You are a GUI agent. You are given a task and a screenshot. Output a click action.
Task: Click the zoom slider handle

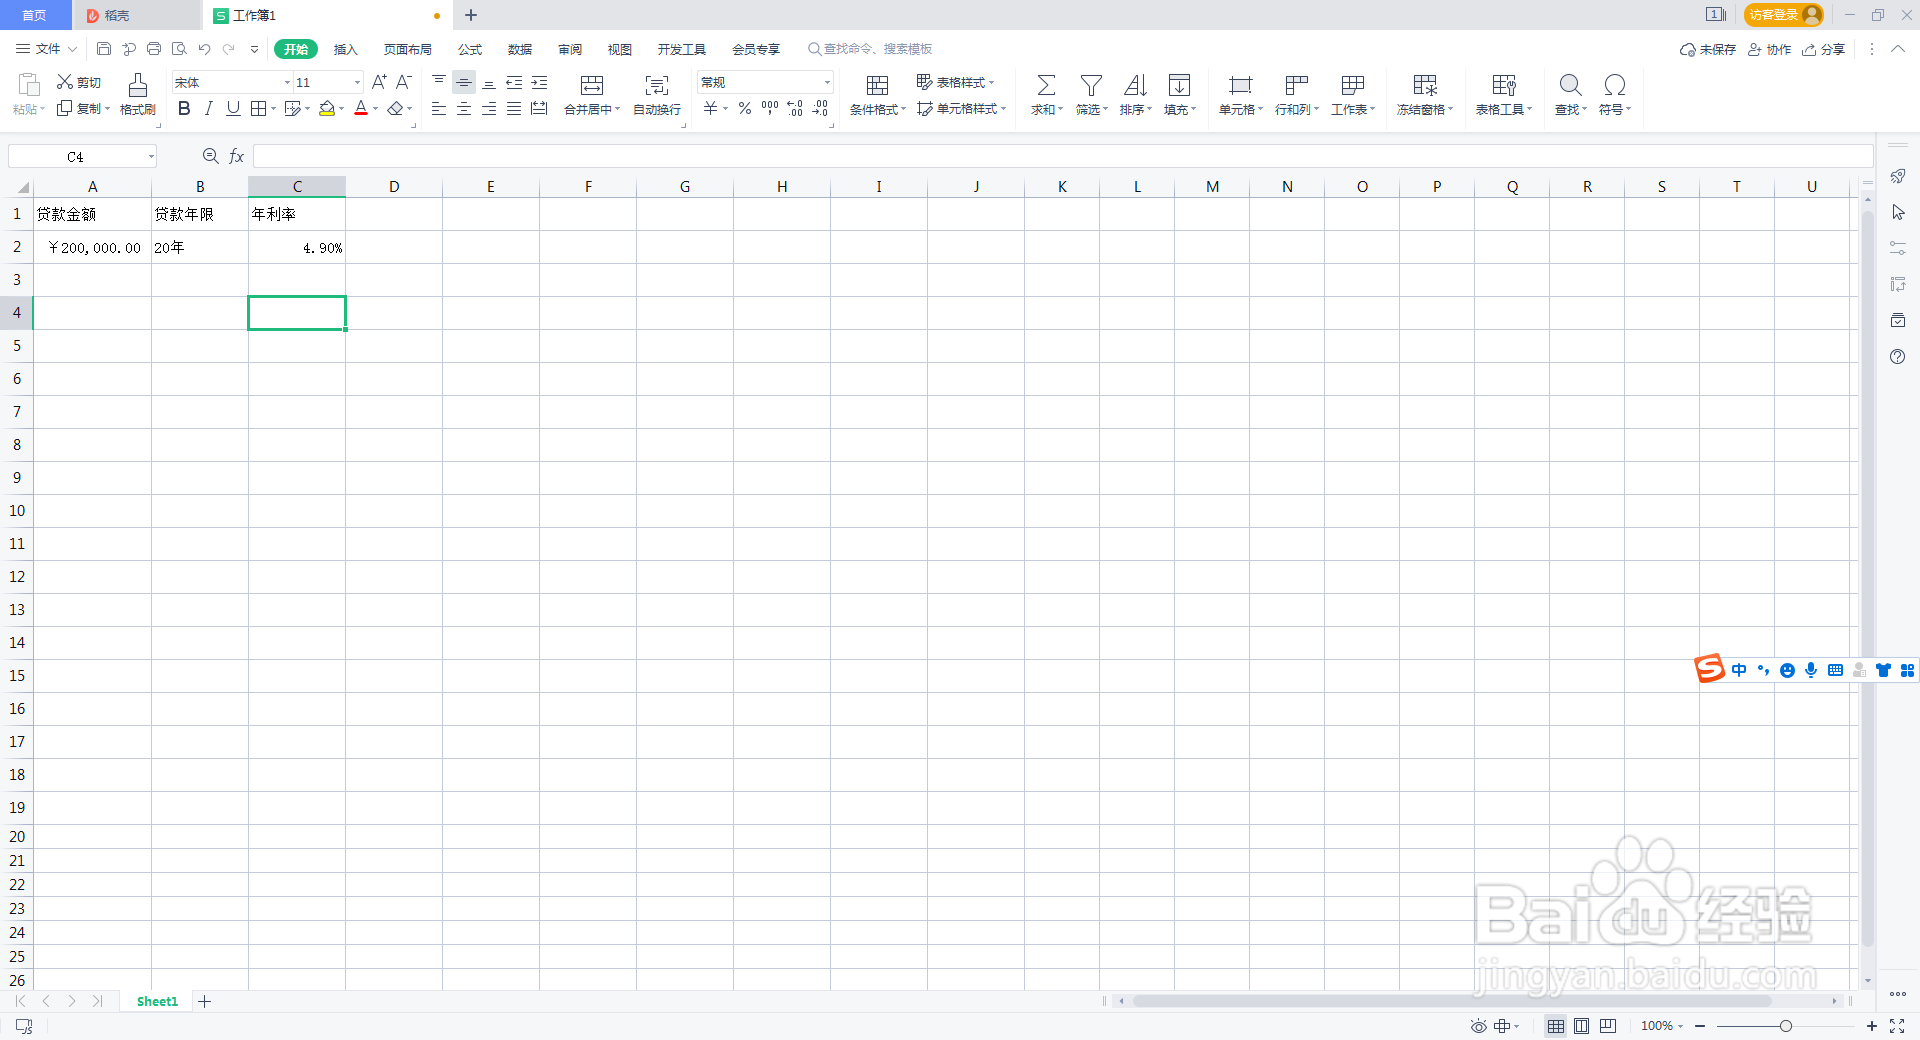pyautogui.click(x=1786, y=1026)
